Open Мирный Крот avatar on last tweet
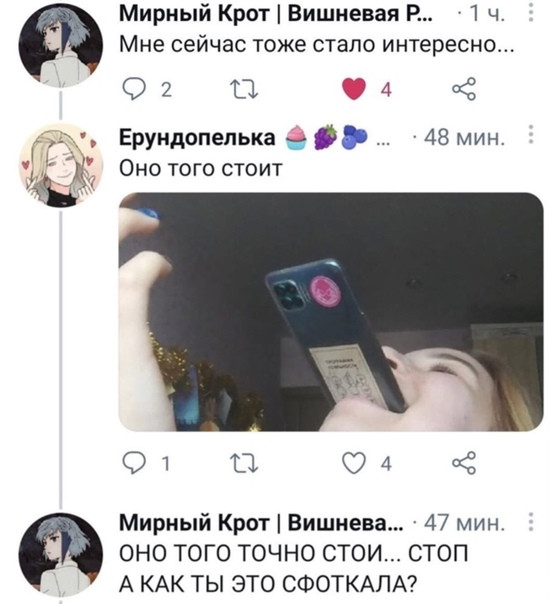Viewport: 549px width, 604px height. tap(61, 555)
